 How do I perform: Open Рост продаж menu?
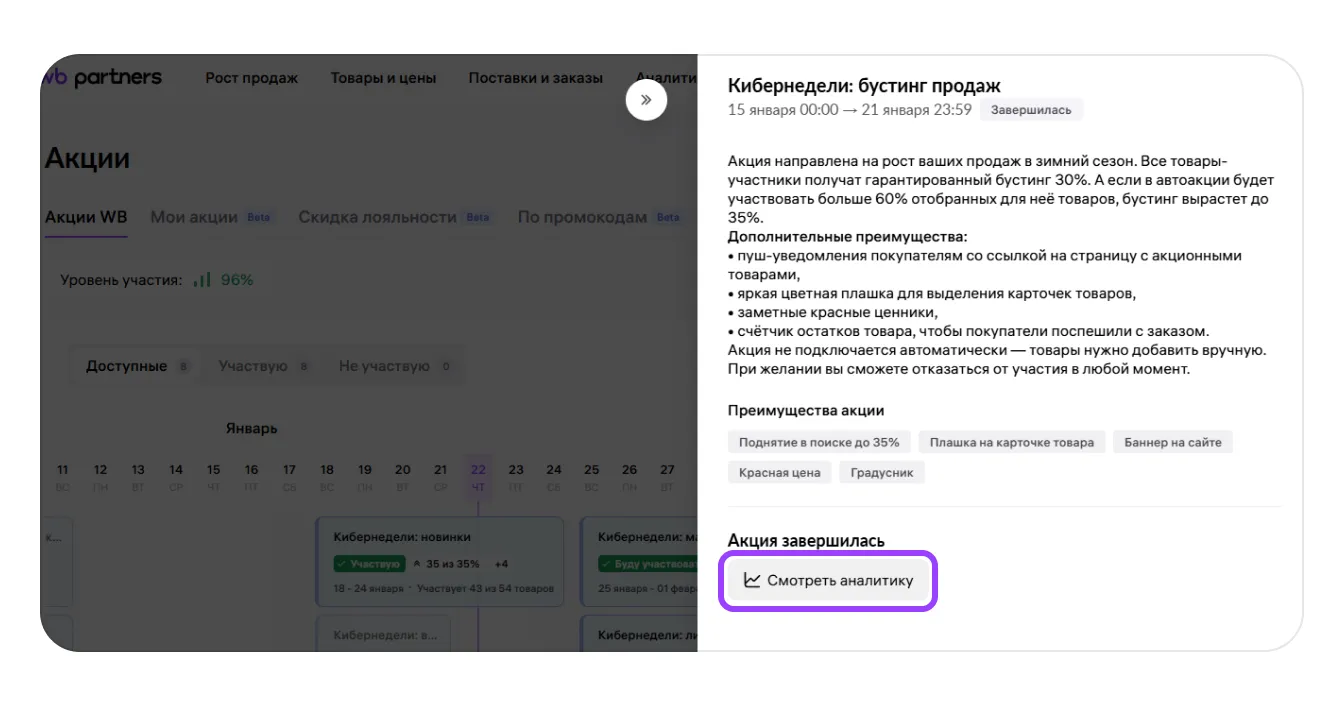coord(252,78)
